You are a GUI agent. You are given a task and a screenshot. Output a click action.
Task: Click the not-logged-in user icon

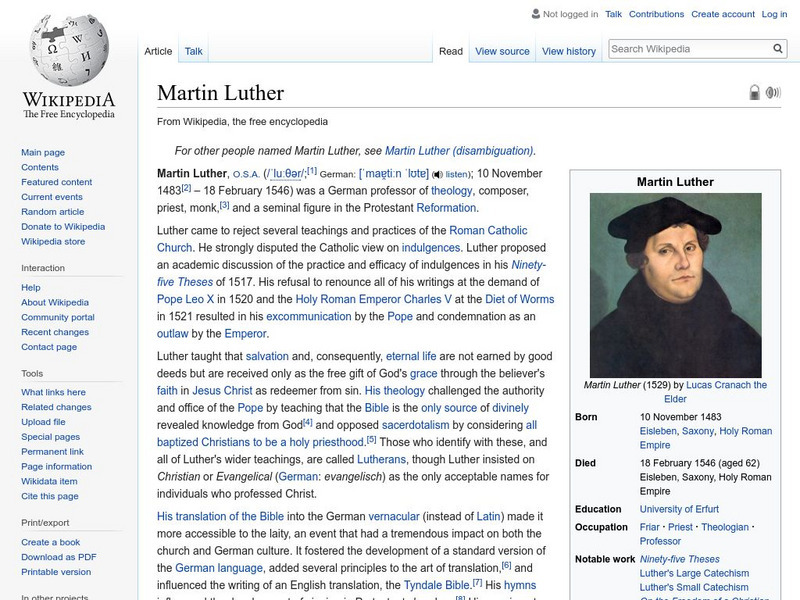pos(536,14)
